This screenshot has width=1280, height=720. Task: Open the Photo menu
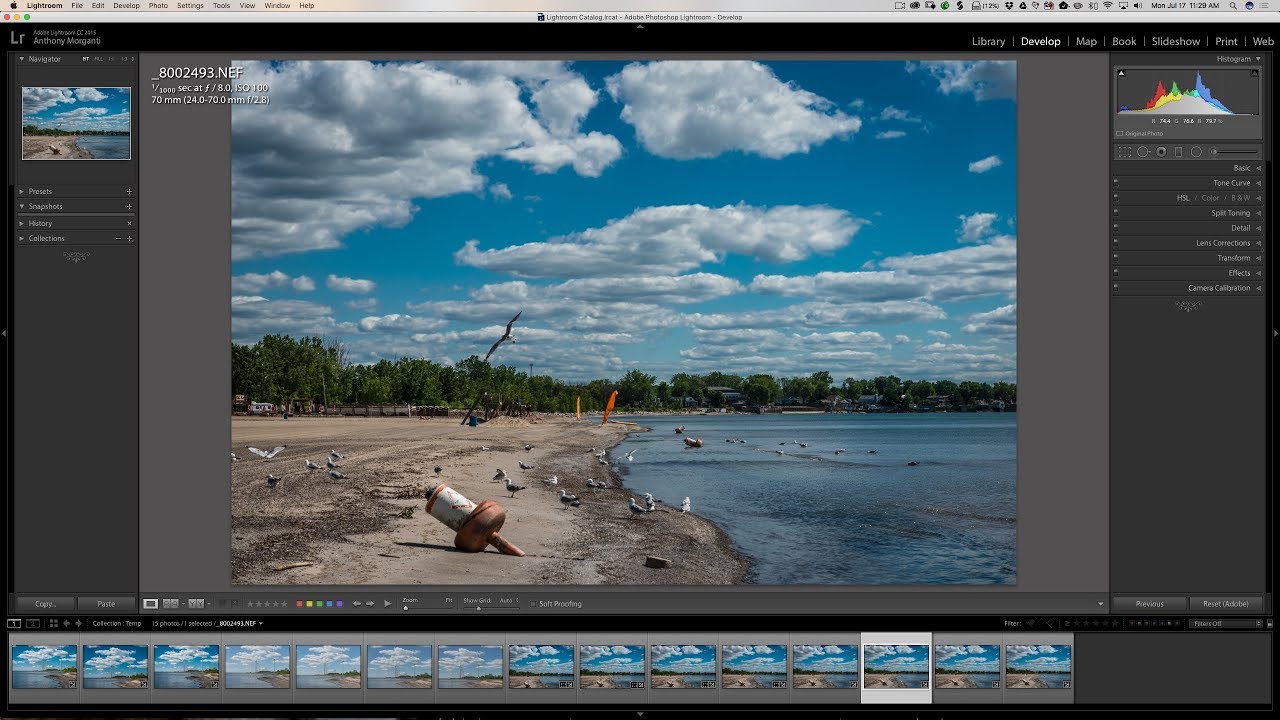(x=158, y=6)
